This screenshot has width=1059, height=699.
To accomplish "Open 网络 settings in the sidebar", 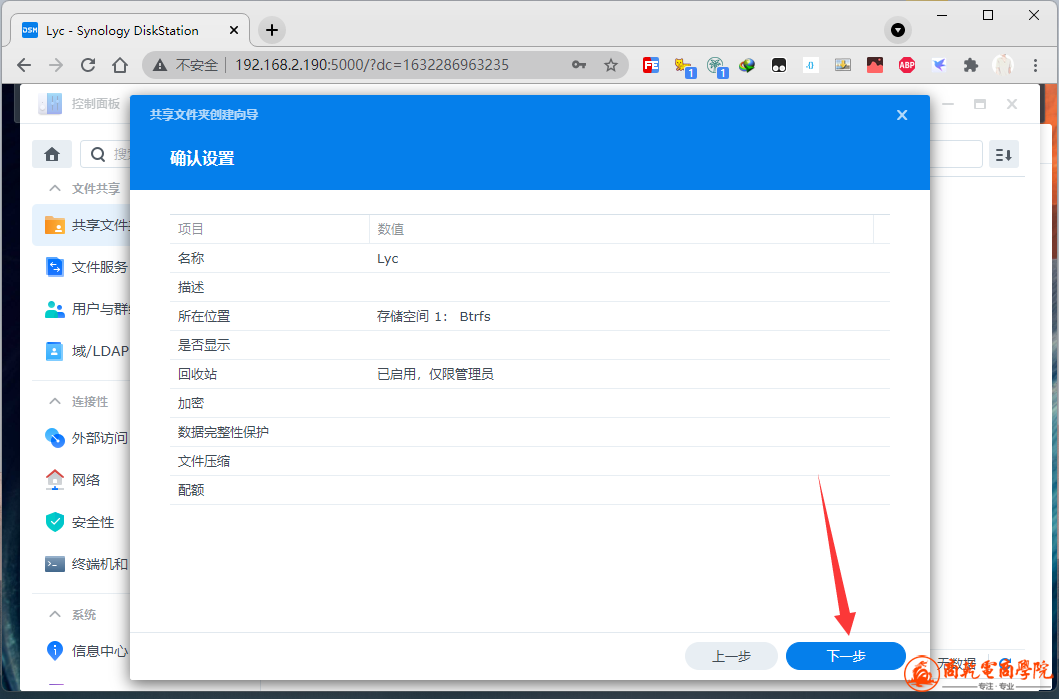I will 81,480.
